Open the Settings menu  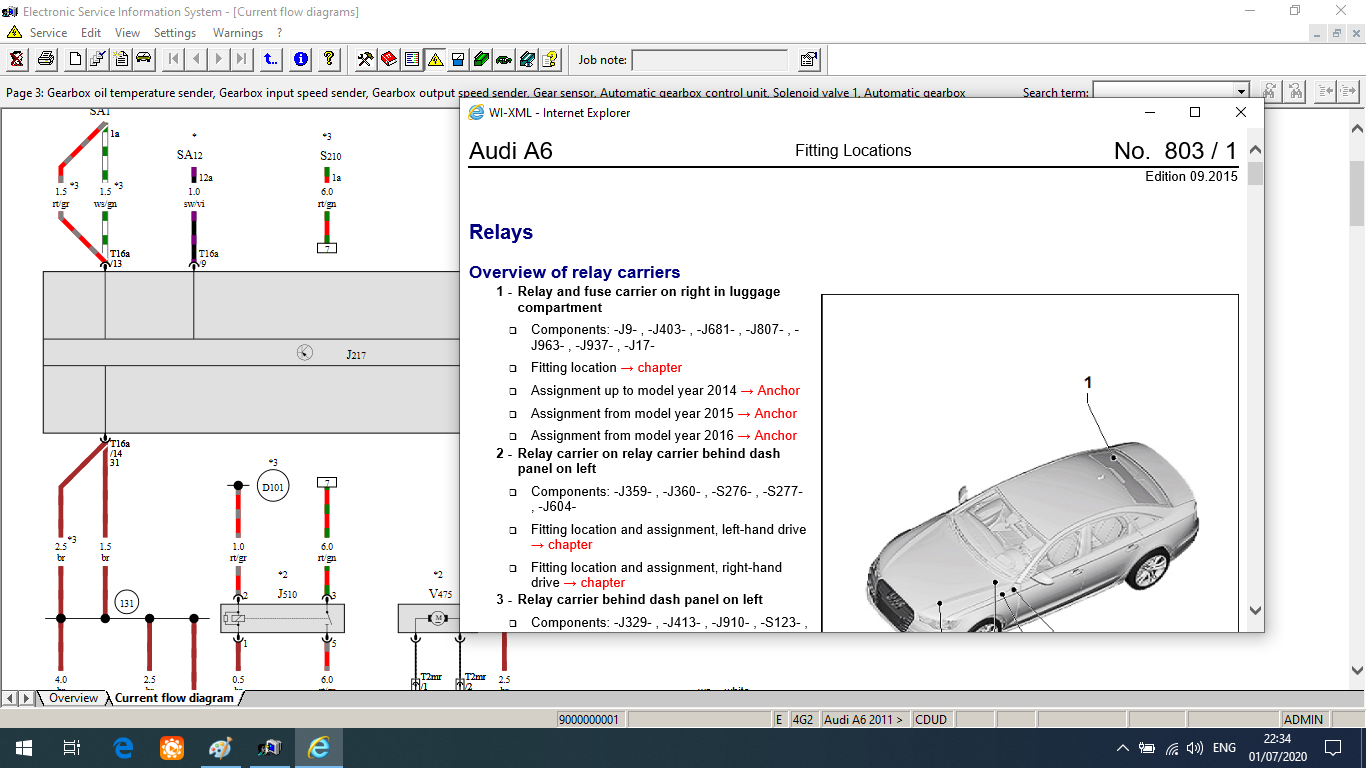click(175, 32)
